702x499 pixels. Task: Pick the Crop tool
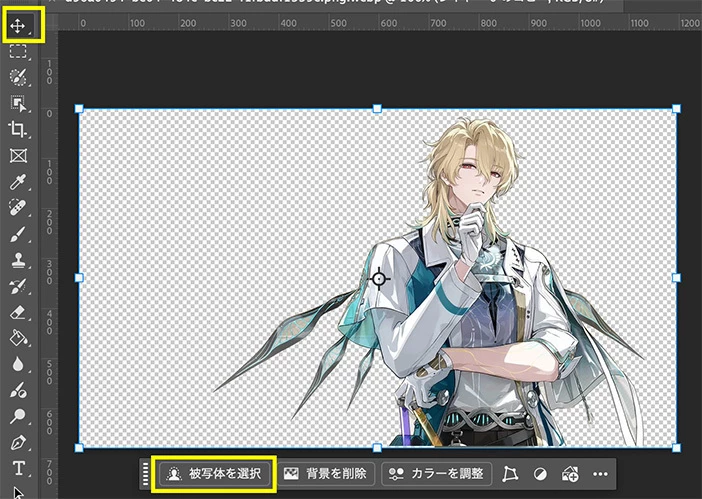18,129
